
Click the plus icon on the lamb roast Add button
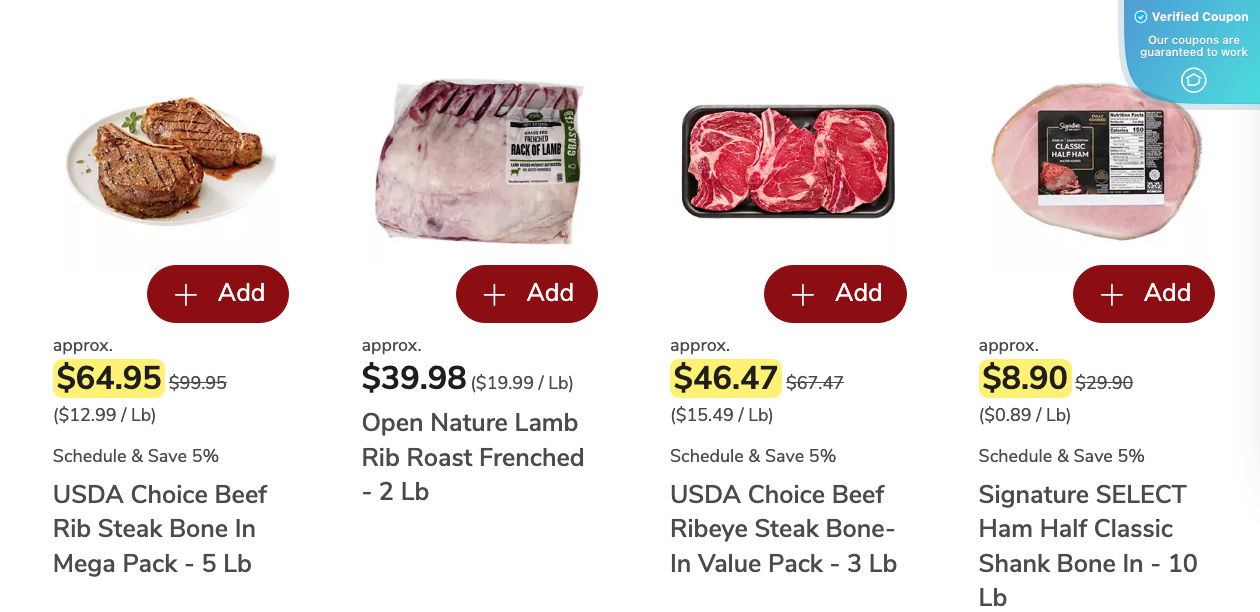click(494, 293)
